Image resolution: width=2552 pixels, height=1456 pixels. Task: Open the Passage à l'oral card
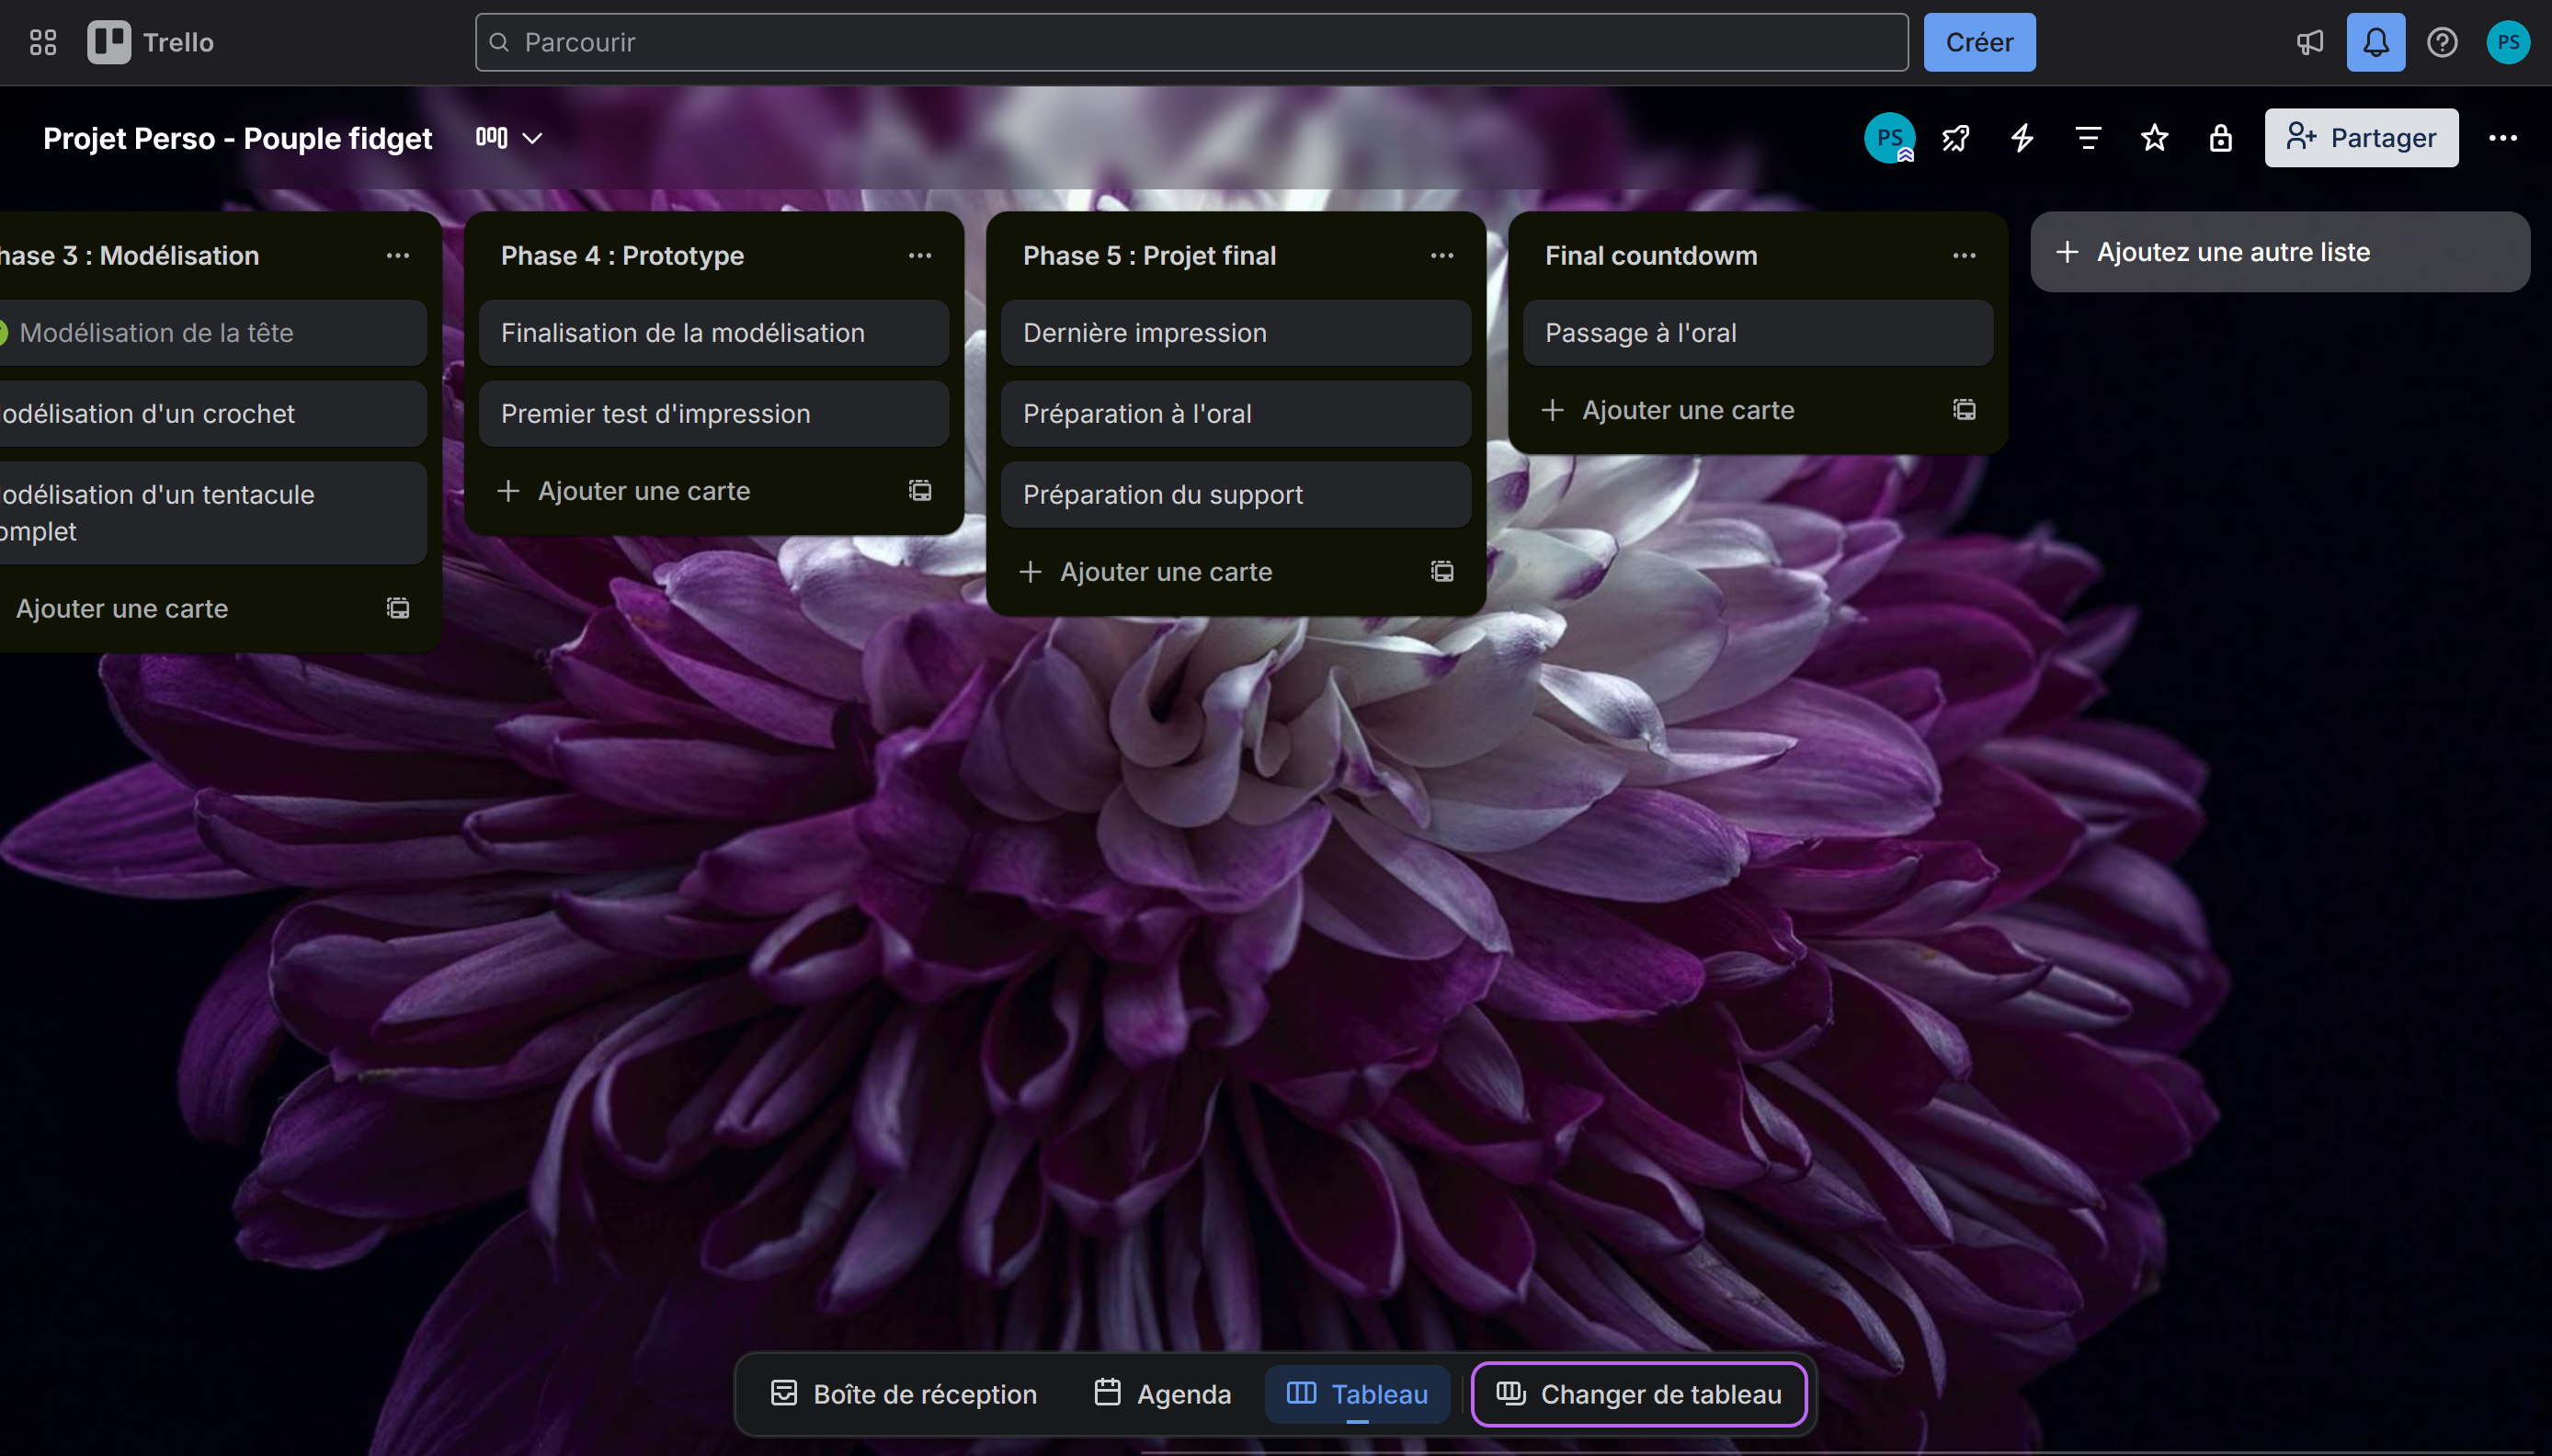click(x=1757, y=332)
